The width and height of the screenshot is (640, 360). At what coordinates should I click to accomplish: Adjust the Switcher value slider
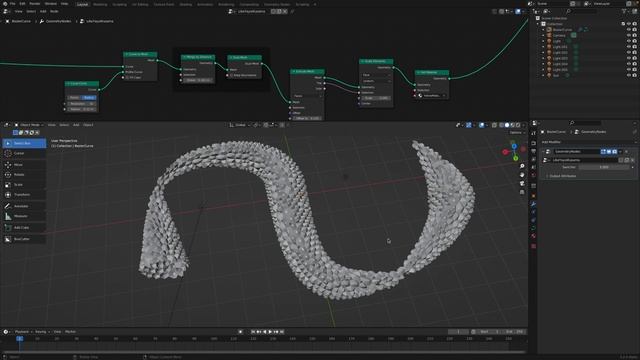point(604,167)
